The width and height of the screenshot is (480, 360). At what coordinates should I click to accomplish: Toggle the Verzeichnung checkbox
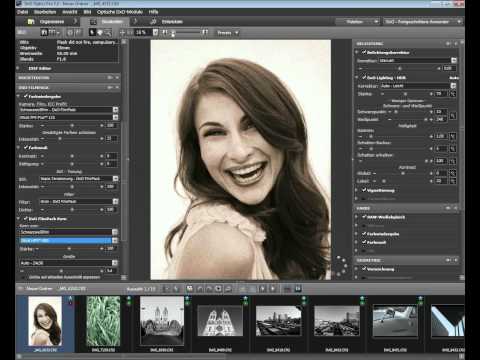coord(364,268)
